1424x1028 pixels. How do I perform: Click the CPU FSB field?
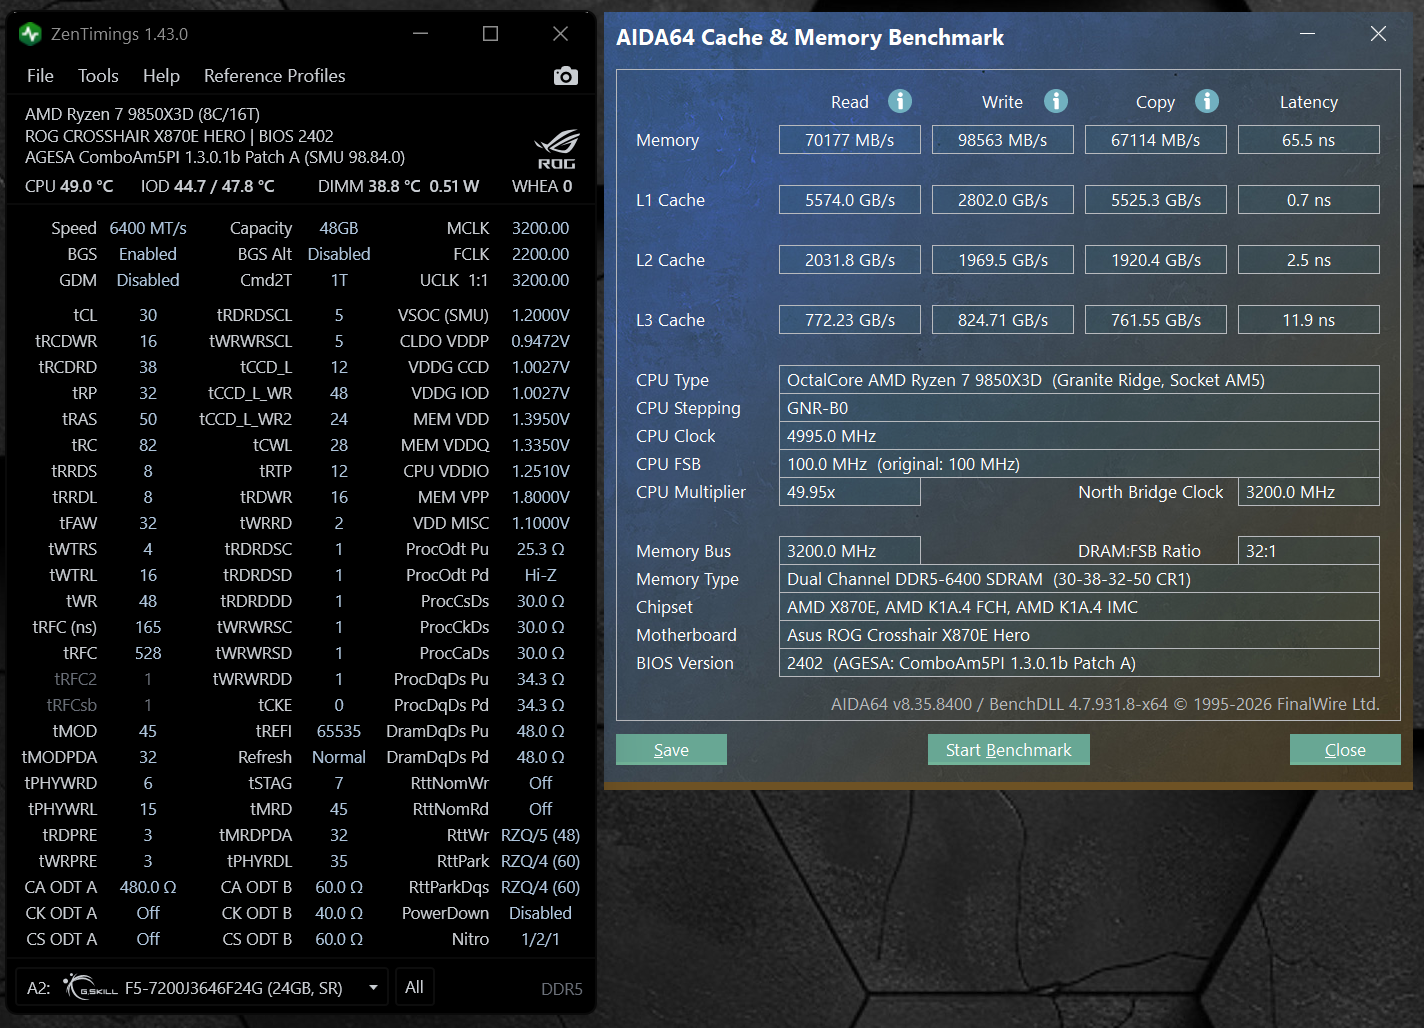point(1079,464)
